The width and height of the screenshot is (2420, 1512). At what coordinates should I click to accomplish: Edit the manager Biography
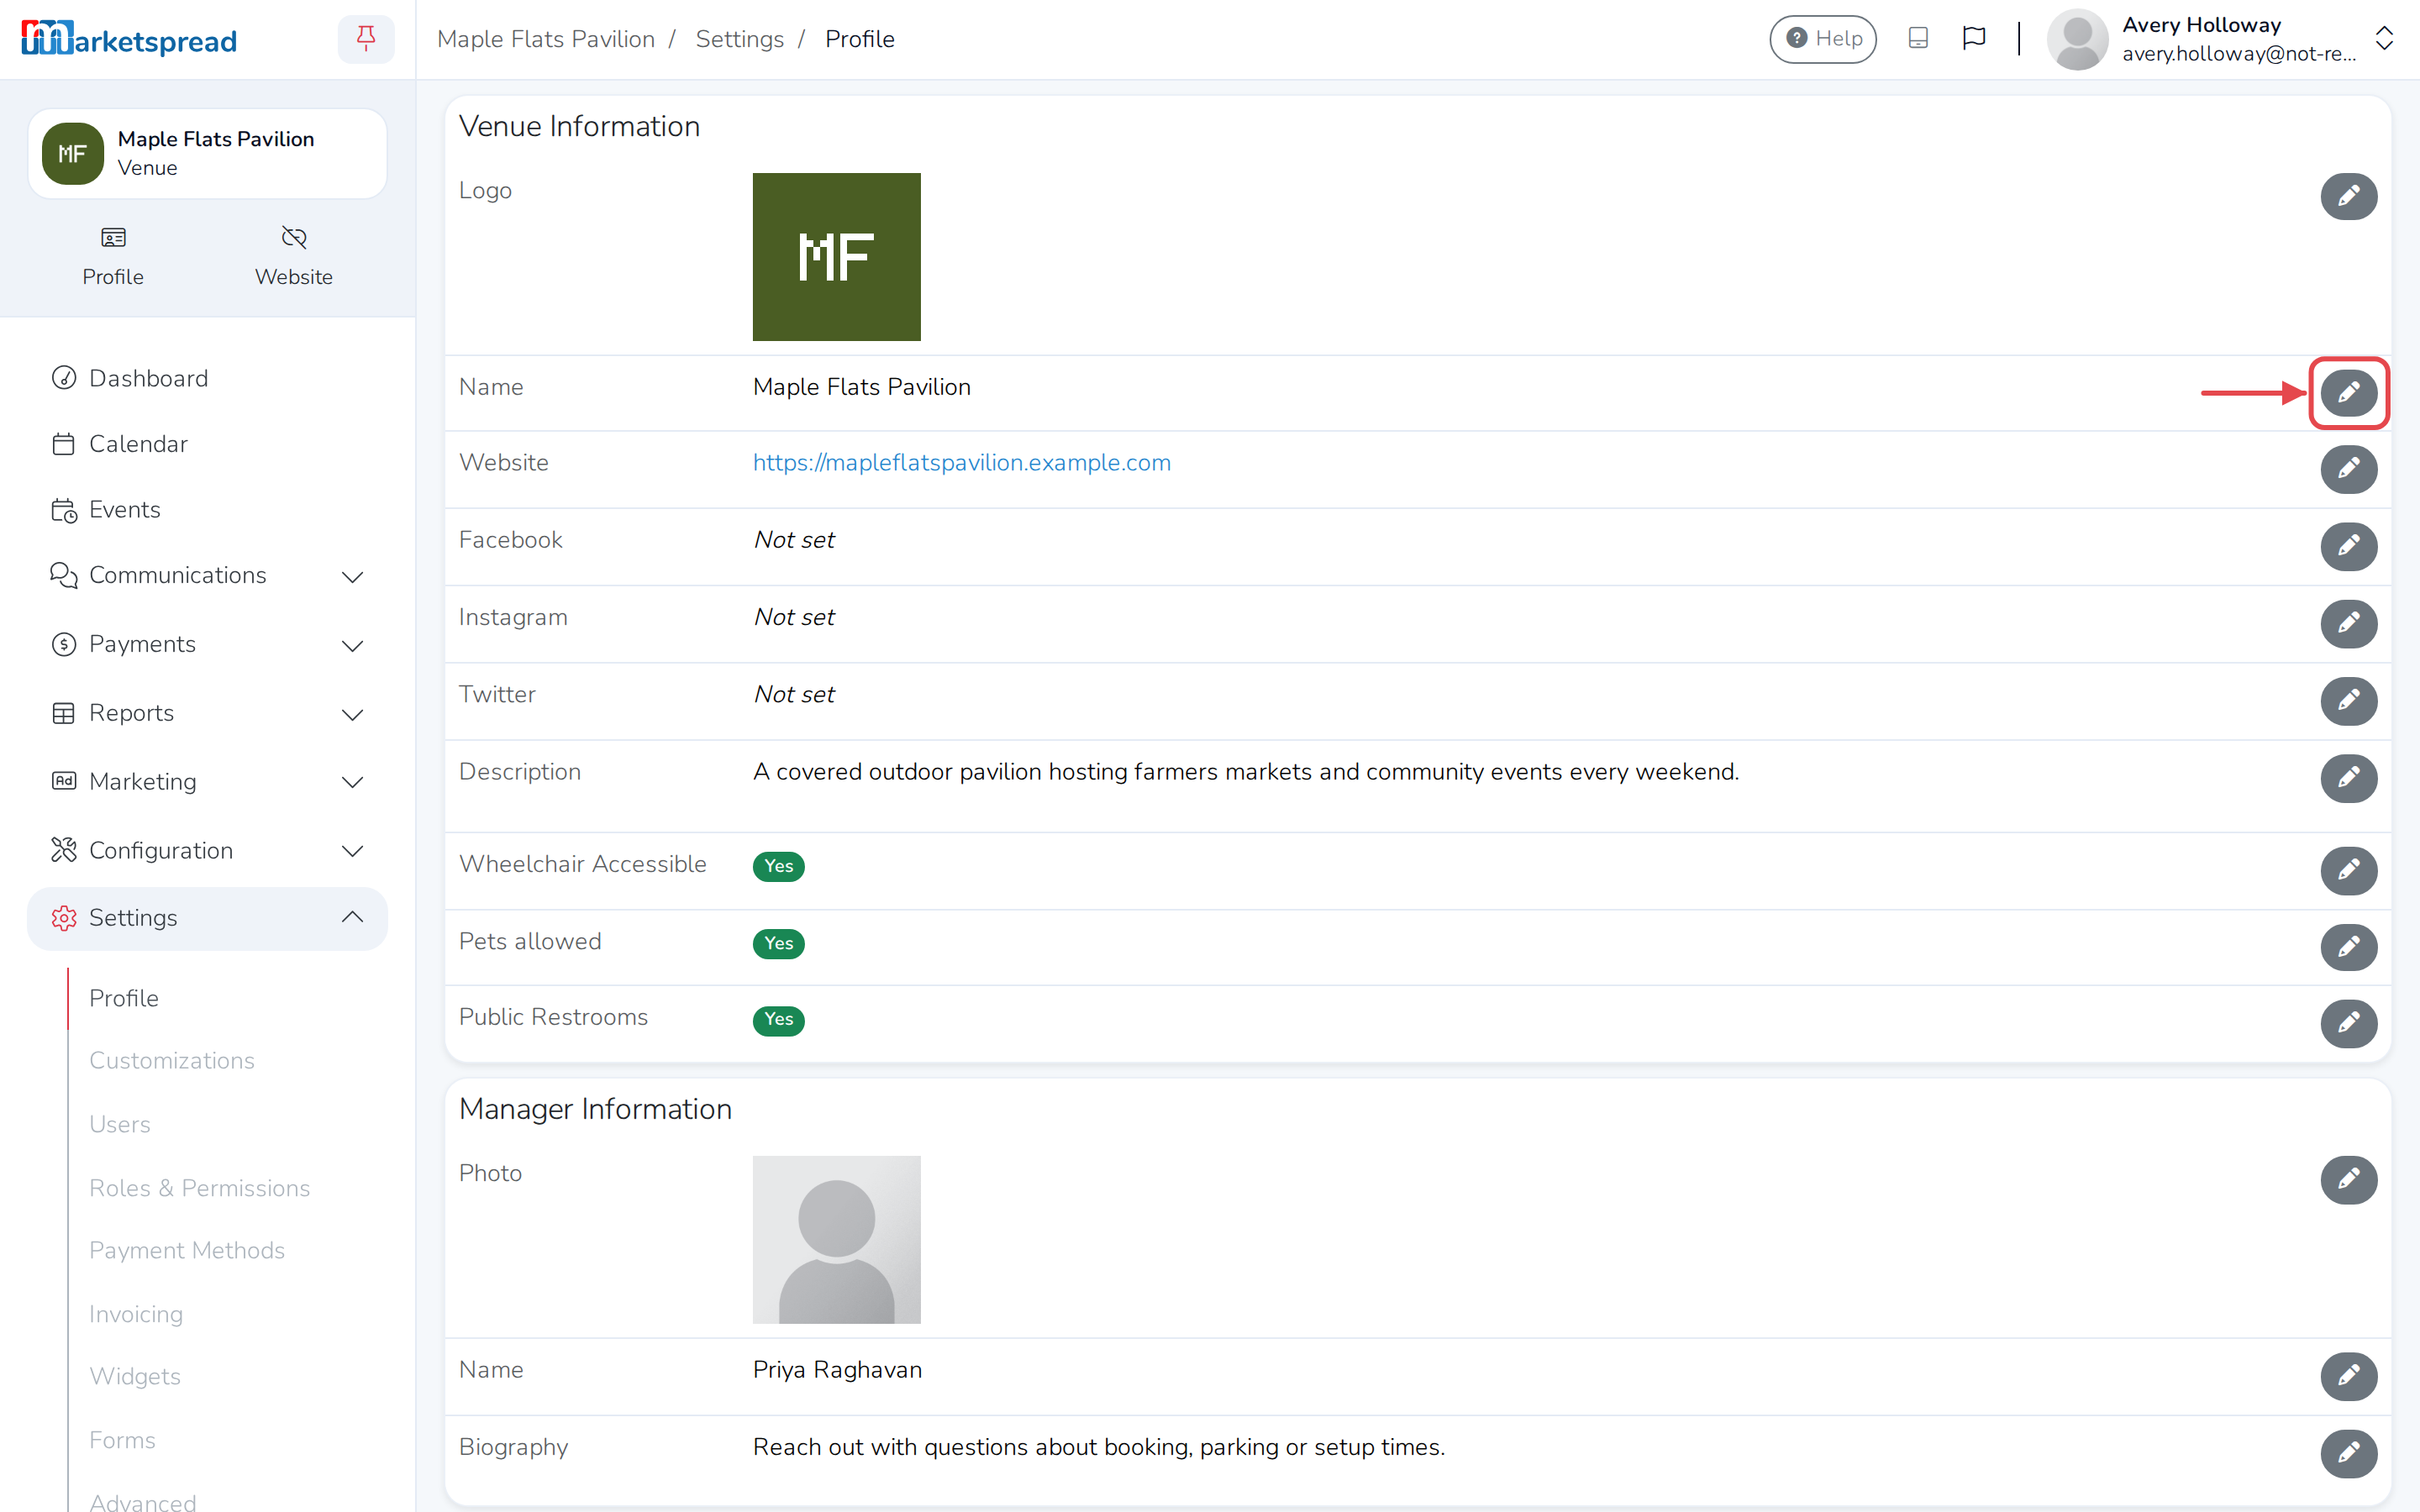click(2348, 1453)
